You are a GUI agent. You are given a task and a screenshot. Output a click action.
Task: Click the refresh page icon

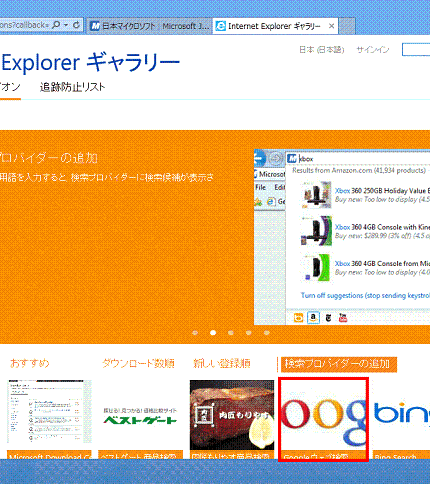[x=76, y=25]
